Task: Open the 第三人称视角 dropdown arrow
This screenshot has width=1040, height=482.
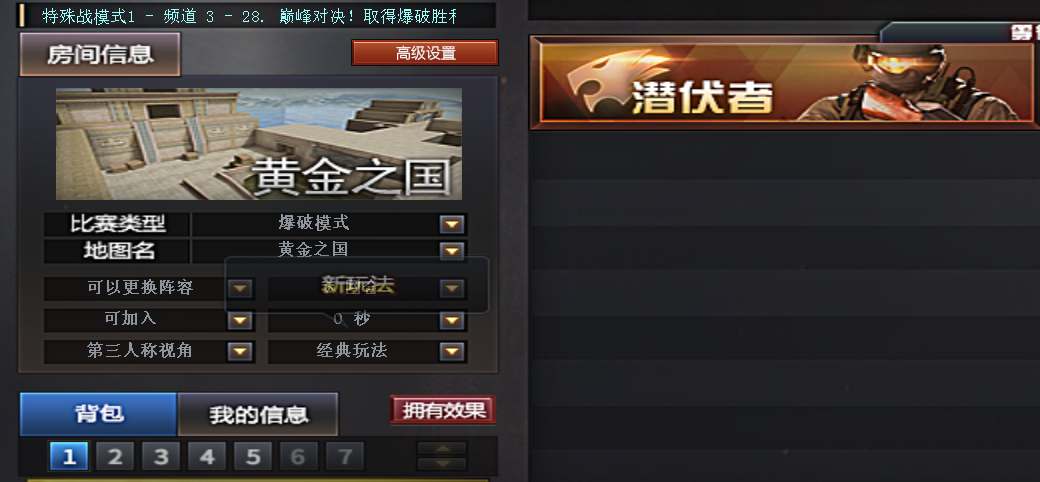Action: (x=240, y=351)
